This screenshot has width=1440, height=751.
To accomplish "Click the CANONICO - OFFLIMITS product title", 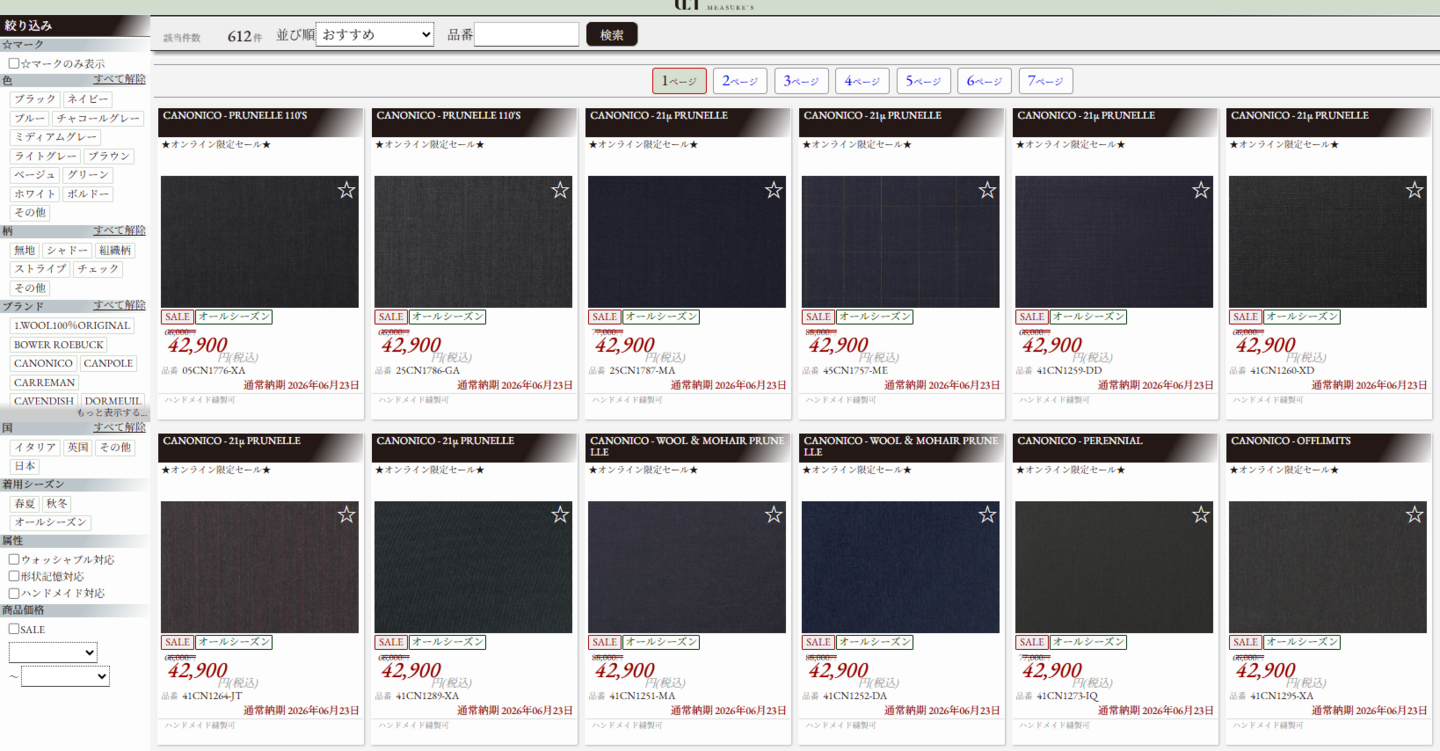I will tap(1291, 441).
